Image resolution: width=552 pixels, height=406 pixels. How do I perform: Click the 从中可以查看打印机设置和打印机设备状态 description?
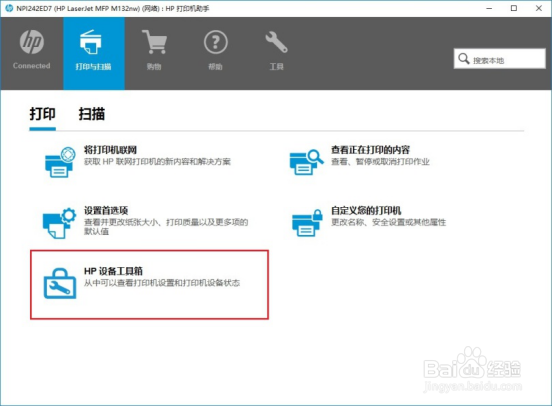[x=162, y=283]
